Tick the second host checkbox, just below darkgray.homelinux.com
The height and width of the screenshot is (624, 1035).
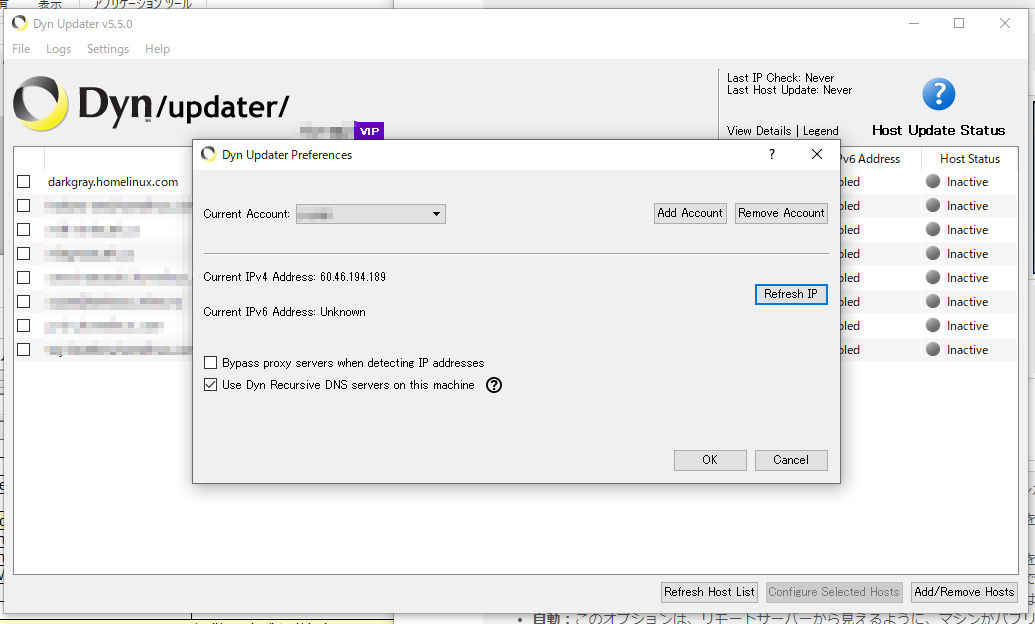pos(24,205)
